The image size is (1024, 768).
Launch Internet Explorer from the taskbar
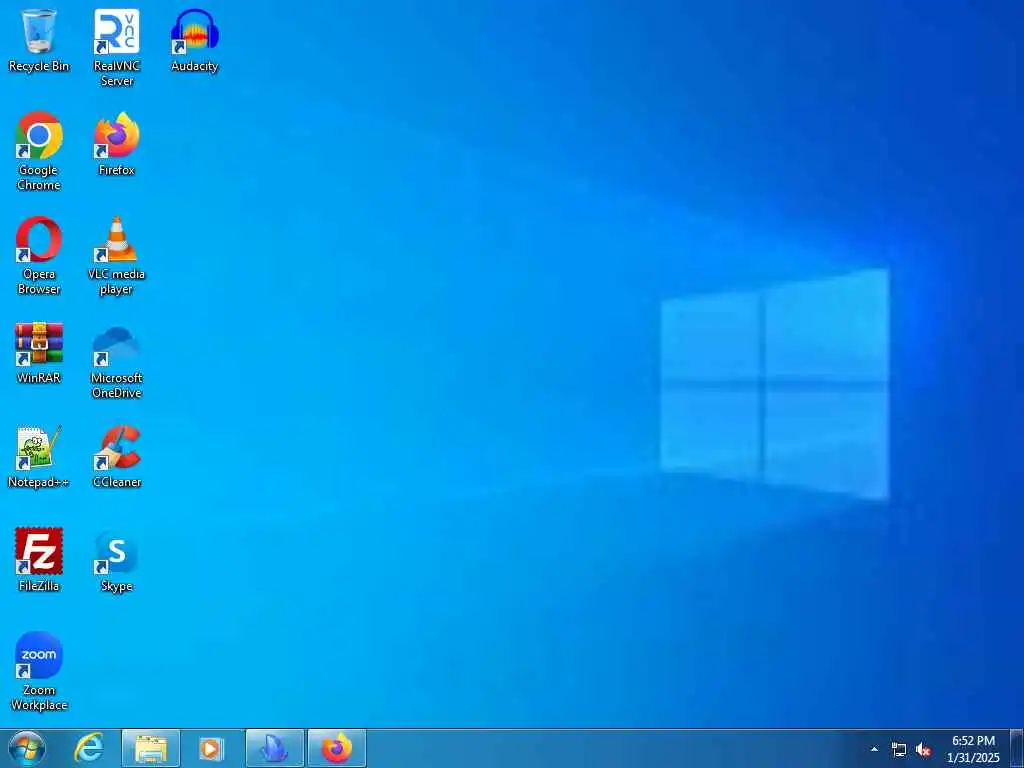tap(89, 748)
